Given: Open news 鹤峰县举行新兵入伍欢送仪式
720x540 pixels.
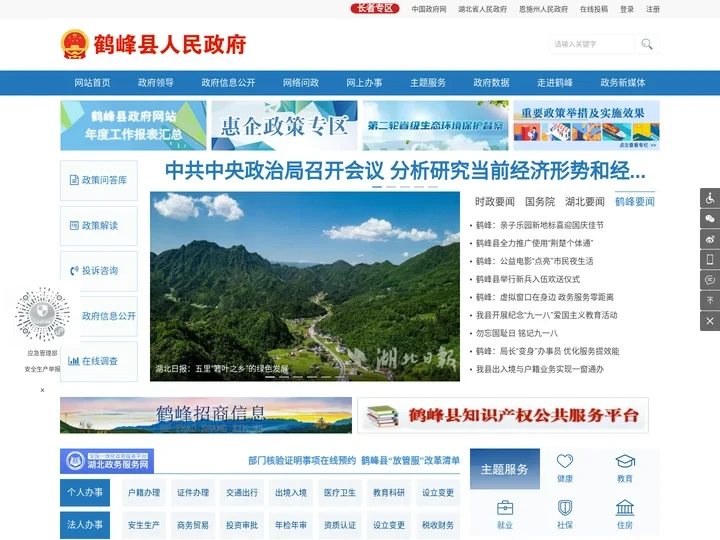Looking at the screenshot, I should pyautogui.click(x=528, y=279).
